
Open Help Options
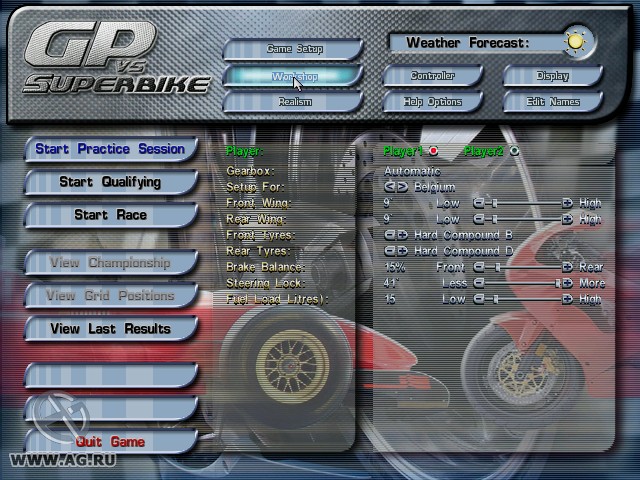433,102
